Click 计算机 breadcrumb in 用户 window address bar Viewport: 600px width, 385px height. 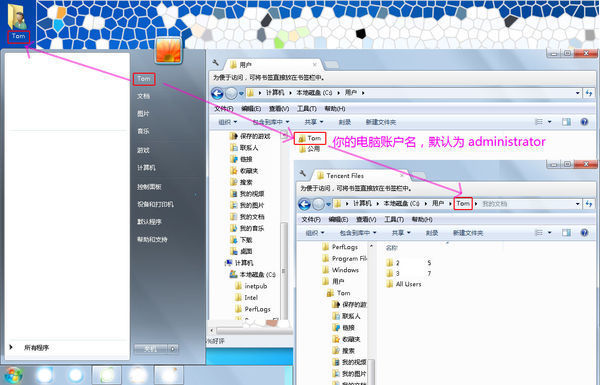[x=275, y=93]
